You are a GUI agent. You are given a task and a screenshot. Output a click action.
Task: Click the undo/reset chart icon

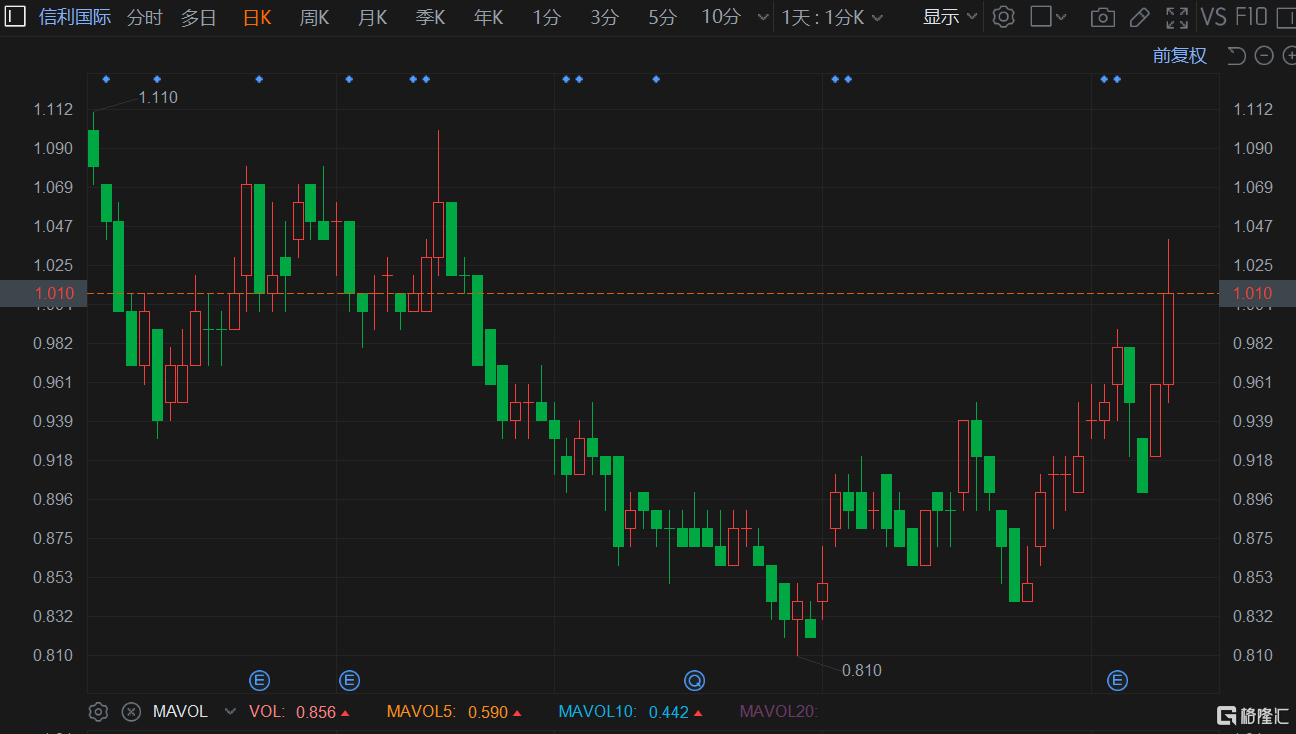point(1235,56)
